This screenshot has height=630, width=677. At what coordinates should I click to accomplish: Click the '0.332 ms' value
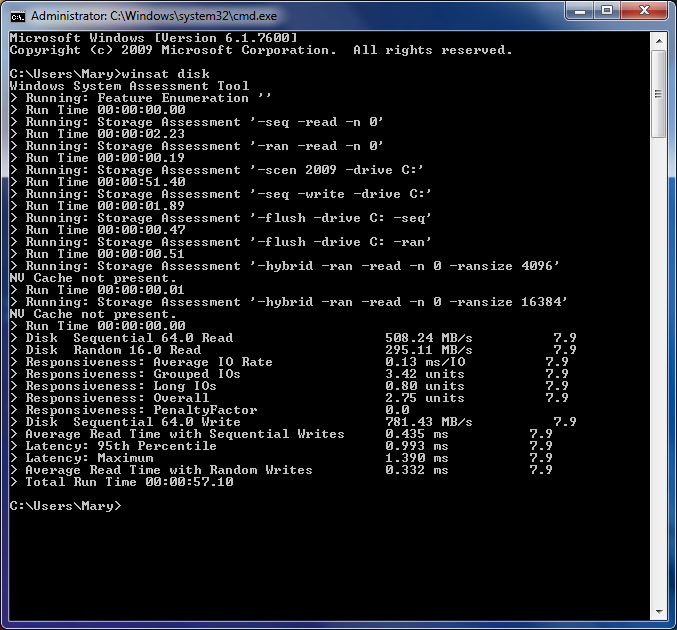click(417, 470)
